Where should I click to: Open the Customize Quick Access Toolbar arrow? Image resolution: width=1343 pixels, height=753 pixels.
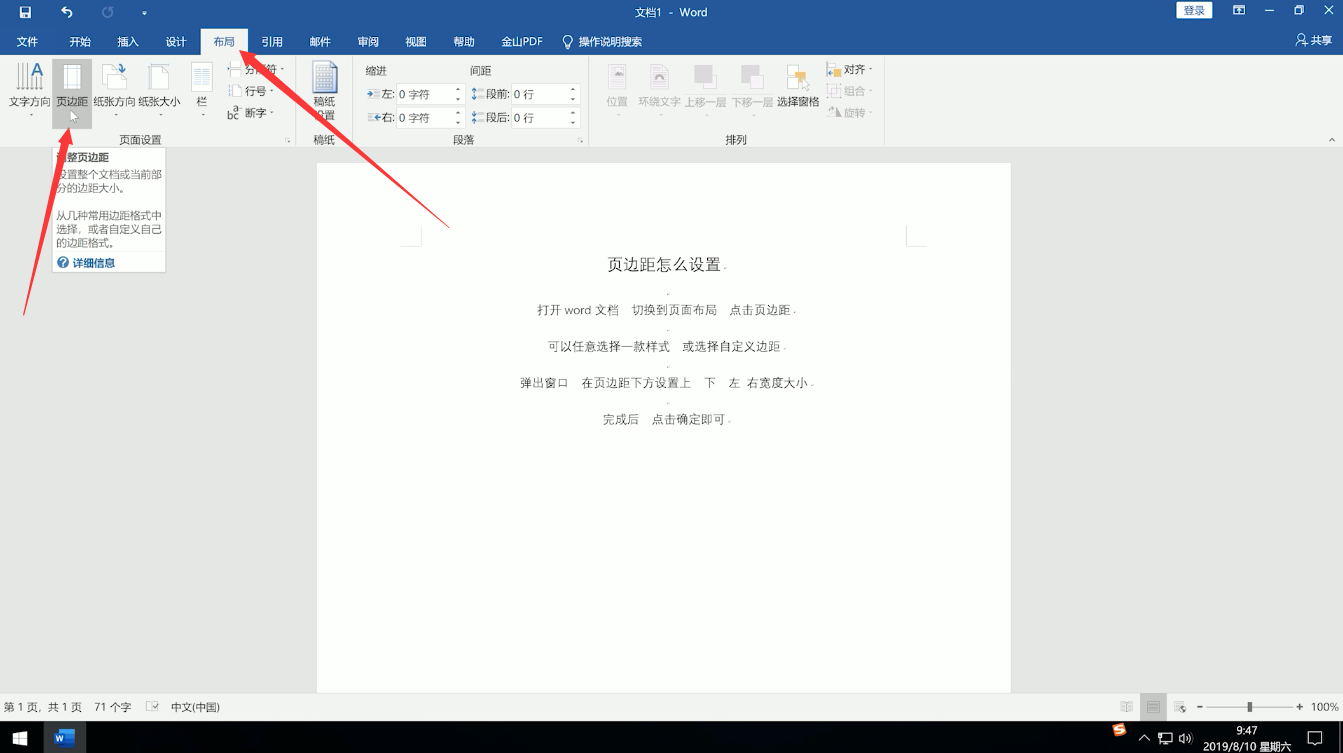click(x=144, y=13)
